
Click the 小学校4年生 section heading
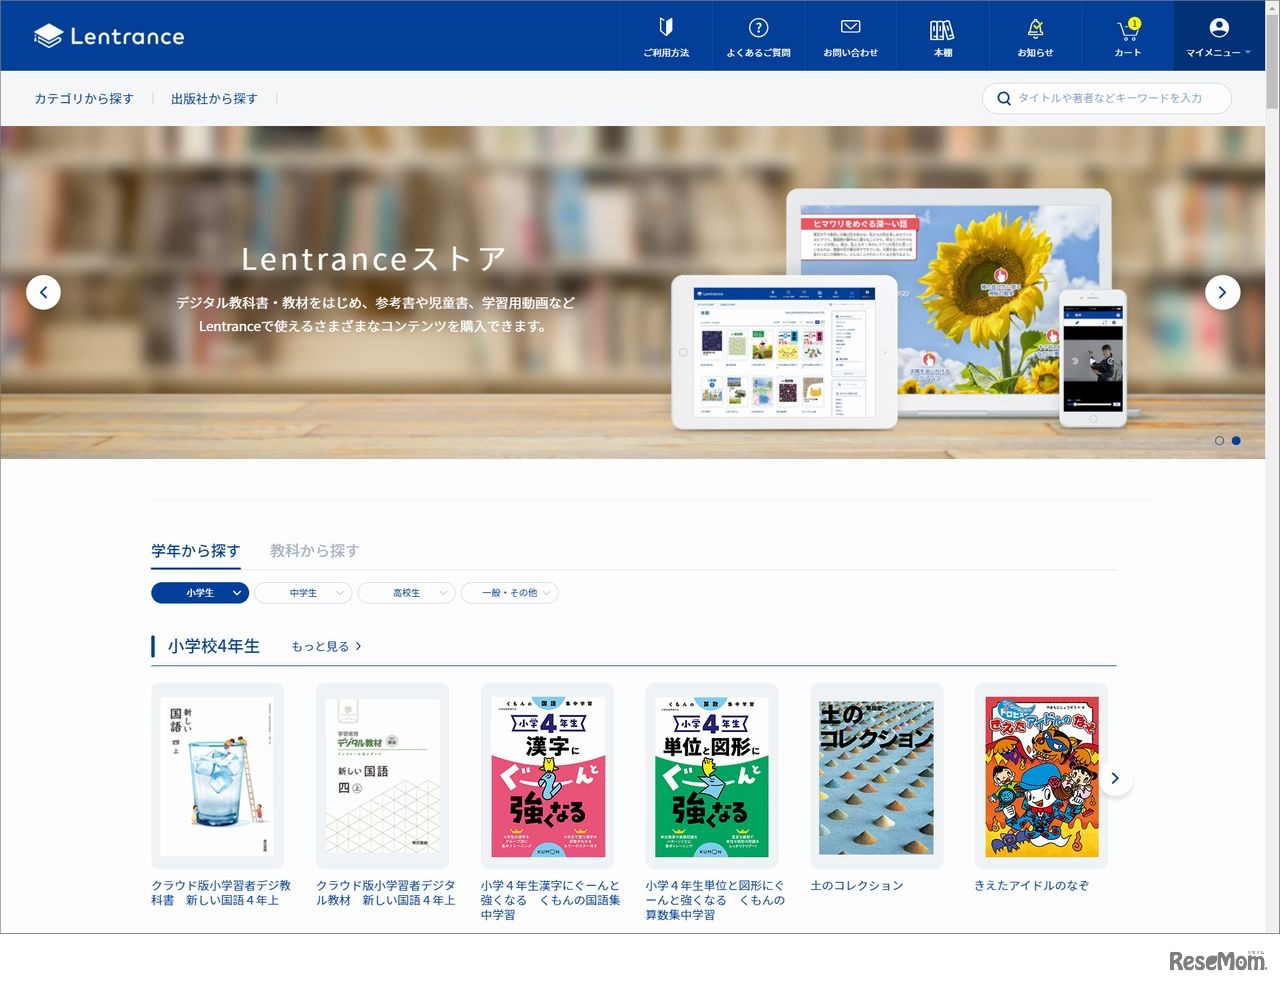pyautogui.click(x=214, y=646)
